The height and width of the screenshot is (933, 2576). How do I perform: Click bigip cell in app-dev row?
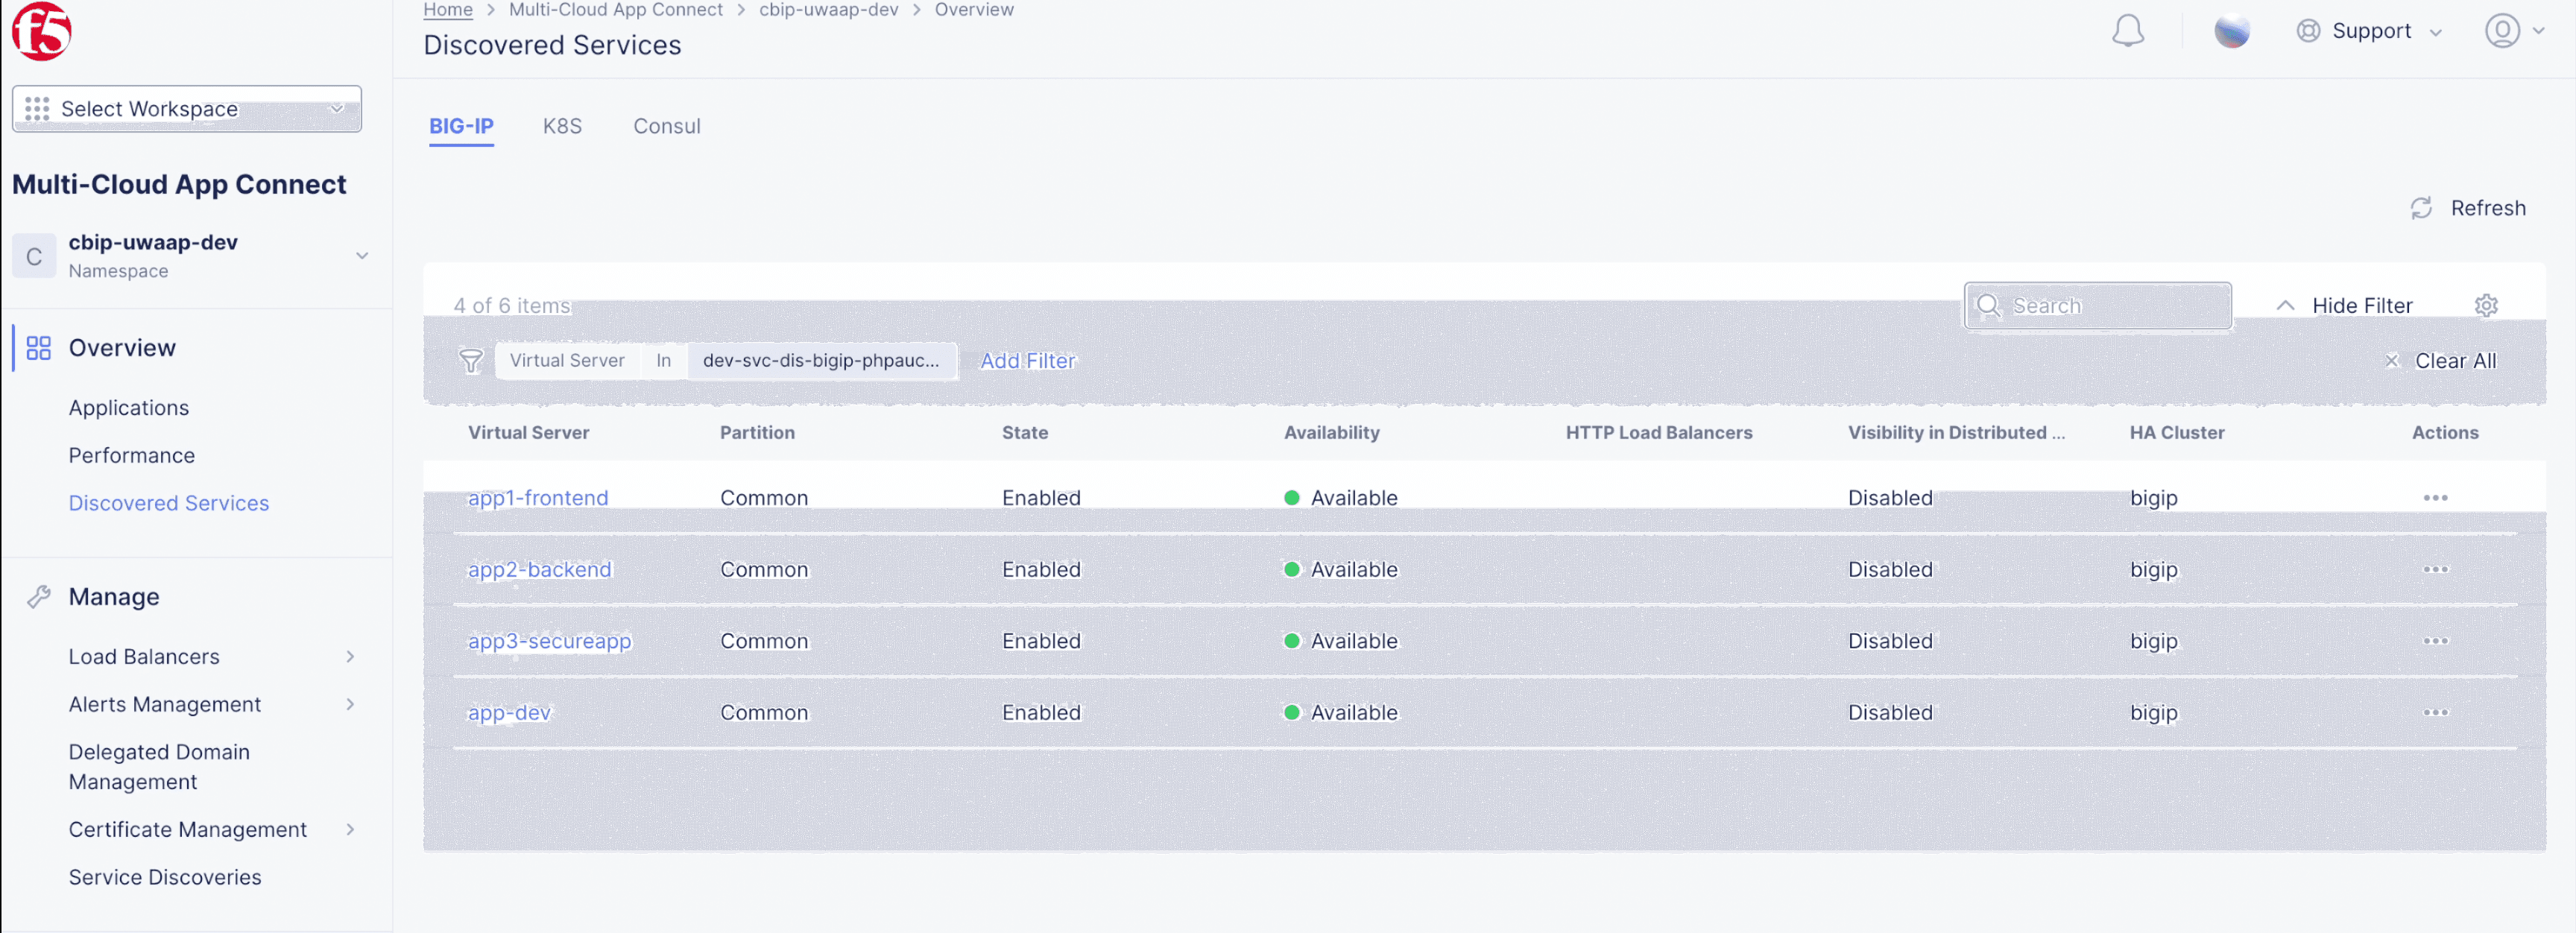point(2153,713)
